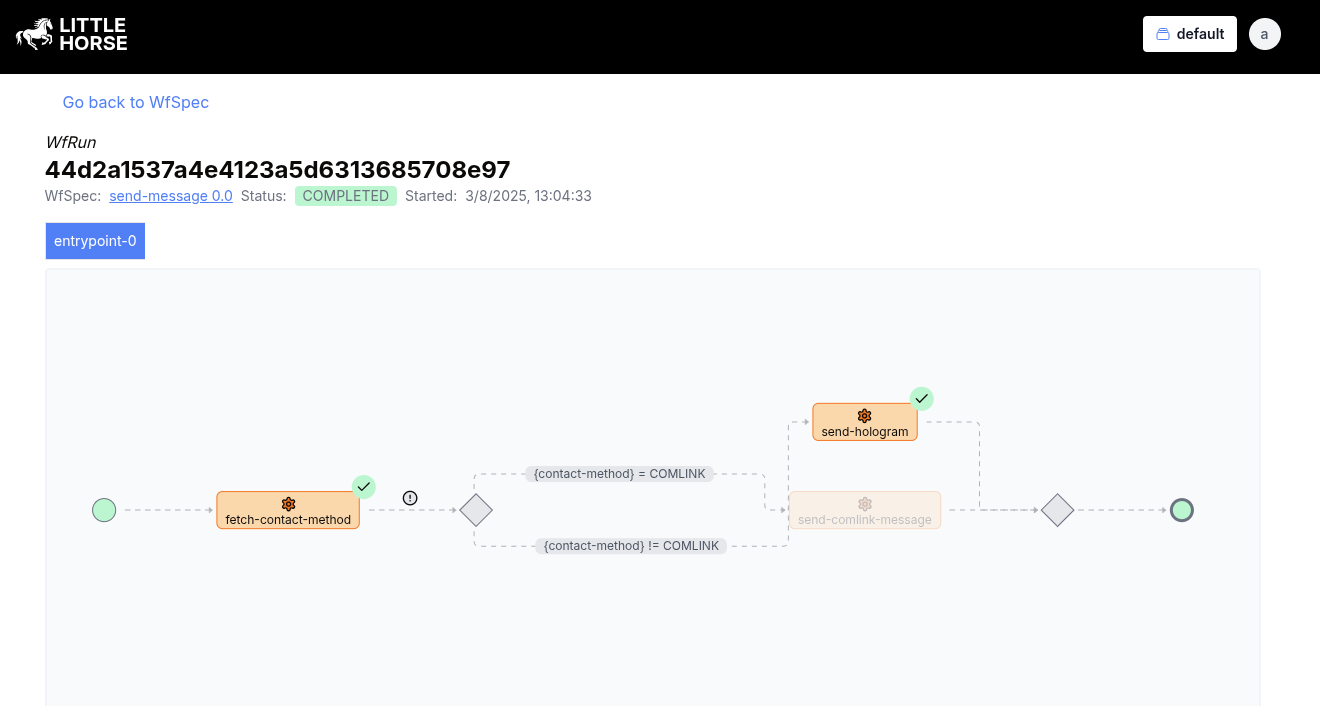The height and width of the screenshot is (706, 1320).
Task: Click the diamond node before the exit circle
Action: coord(1057,510)
